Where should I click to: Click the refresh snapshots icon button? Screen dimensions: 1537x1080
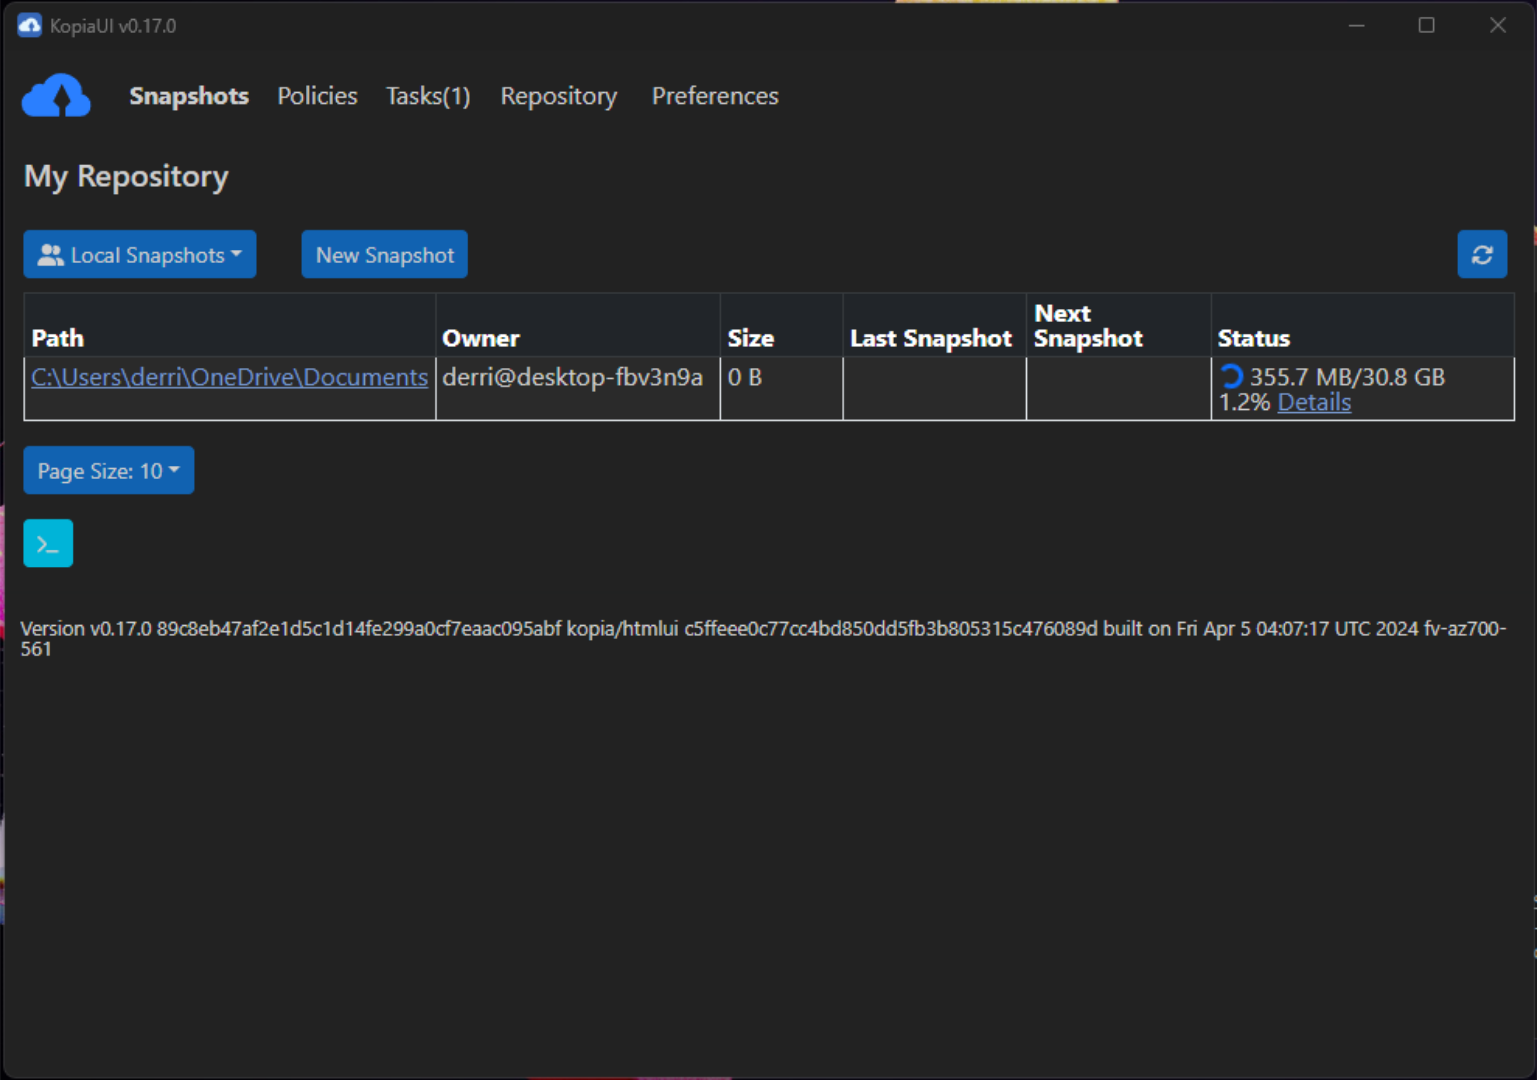1482,255
